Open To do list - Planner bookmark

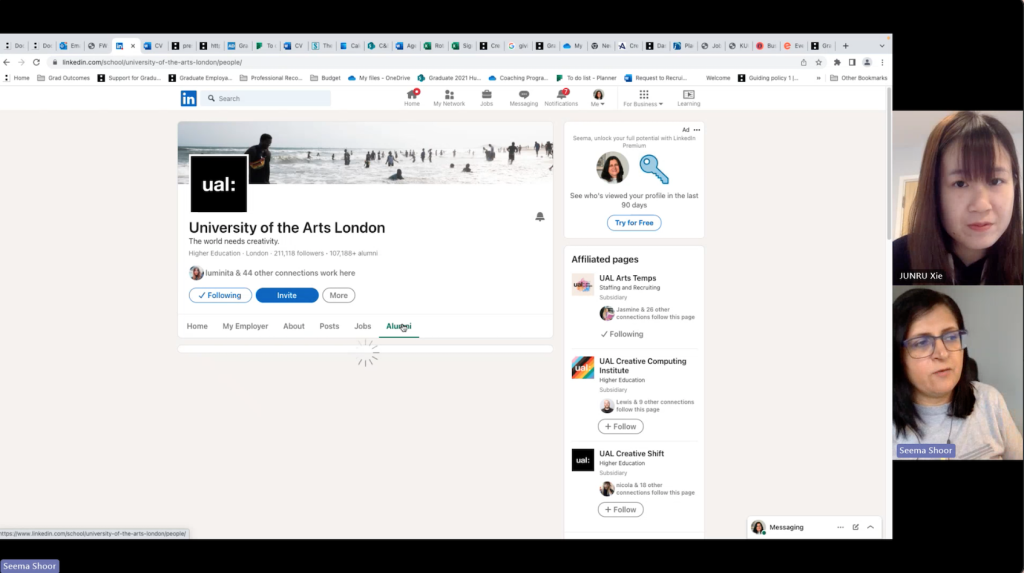(586, 78)
